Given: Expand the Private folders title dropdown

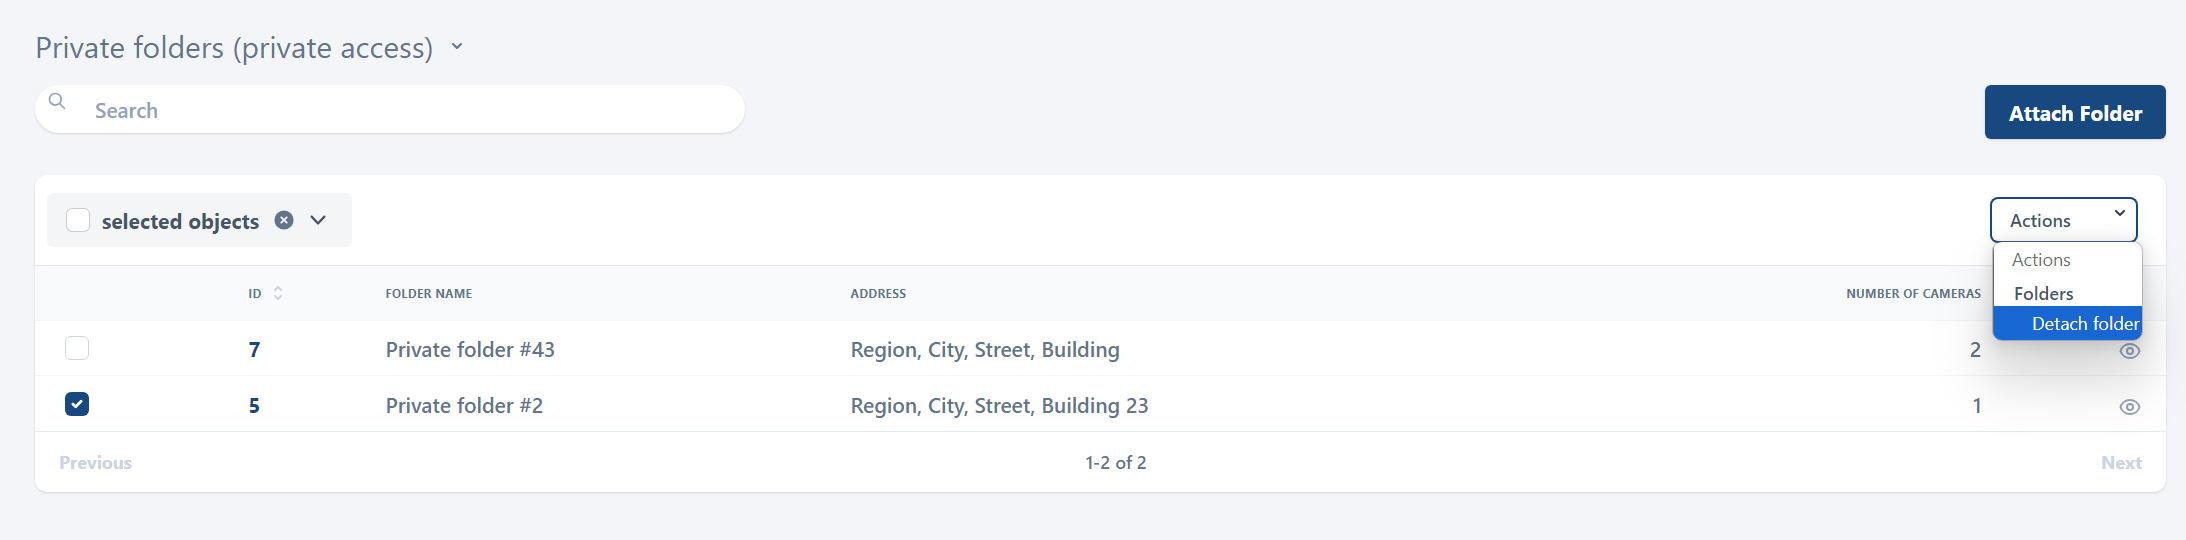Looking at the screenshot, I should (457, 46).
